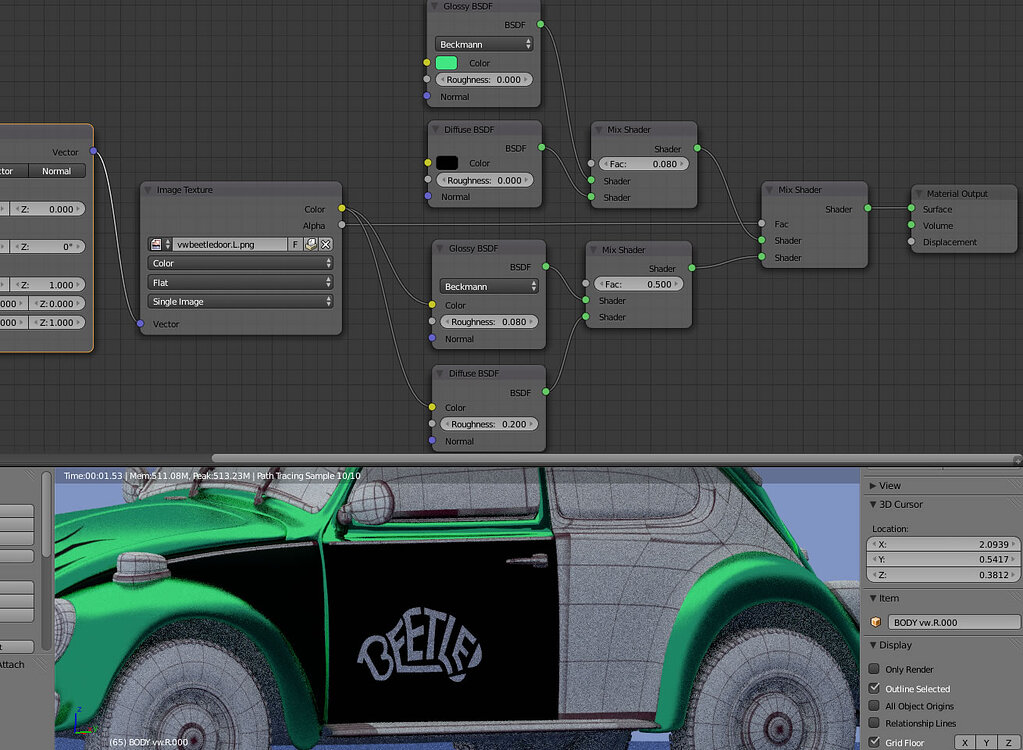Click the Color input socket of the Roughness 0.080 Glossy BSDF
1023x750 pixels.
tap(432, 305)
